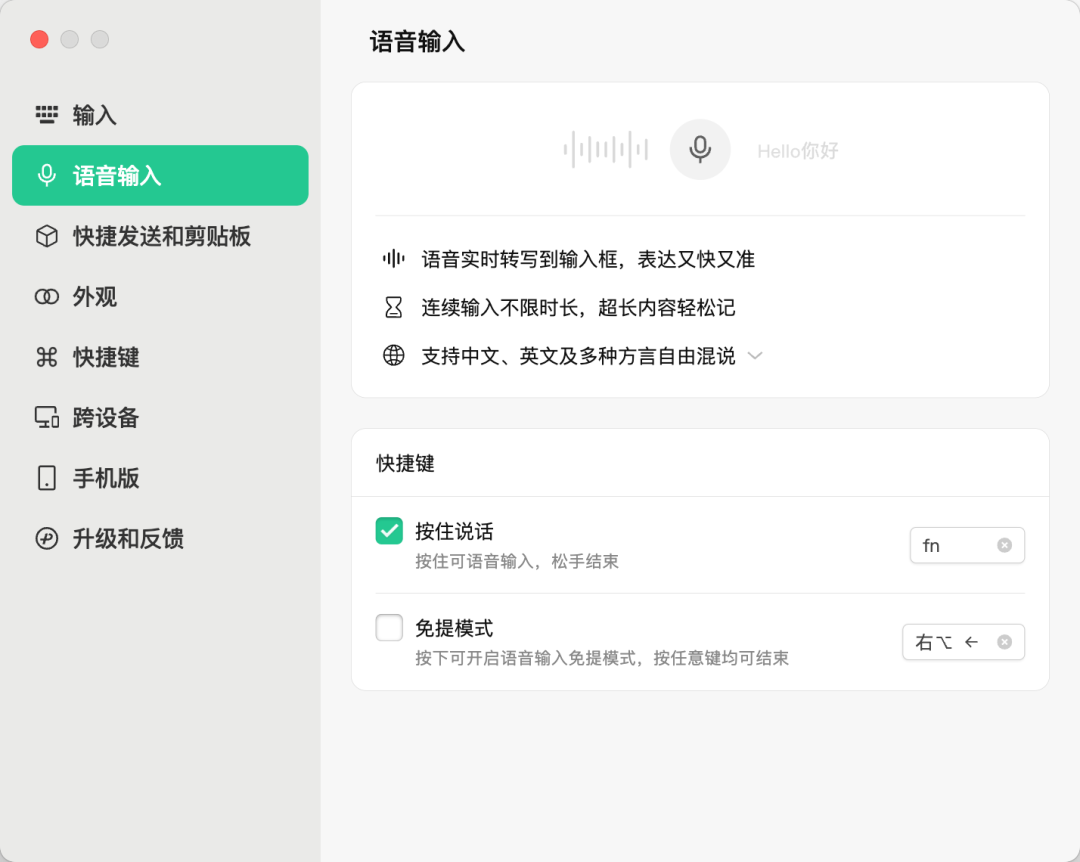Click the large microphone button in preview area

click(x=700, y=149)
